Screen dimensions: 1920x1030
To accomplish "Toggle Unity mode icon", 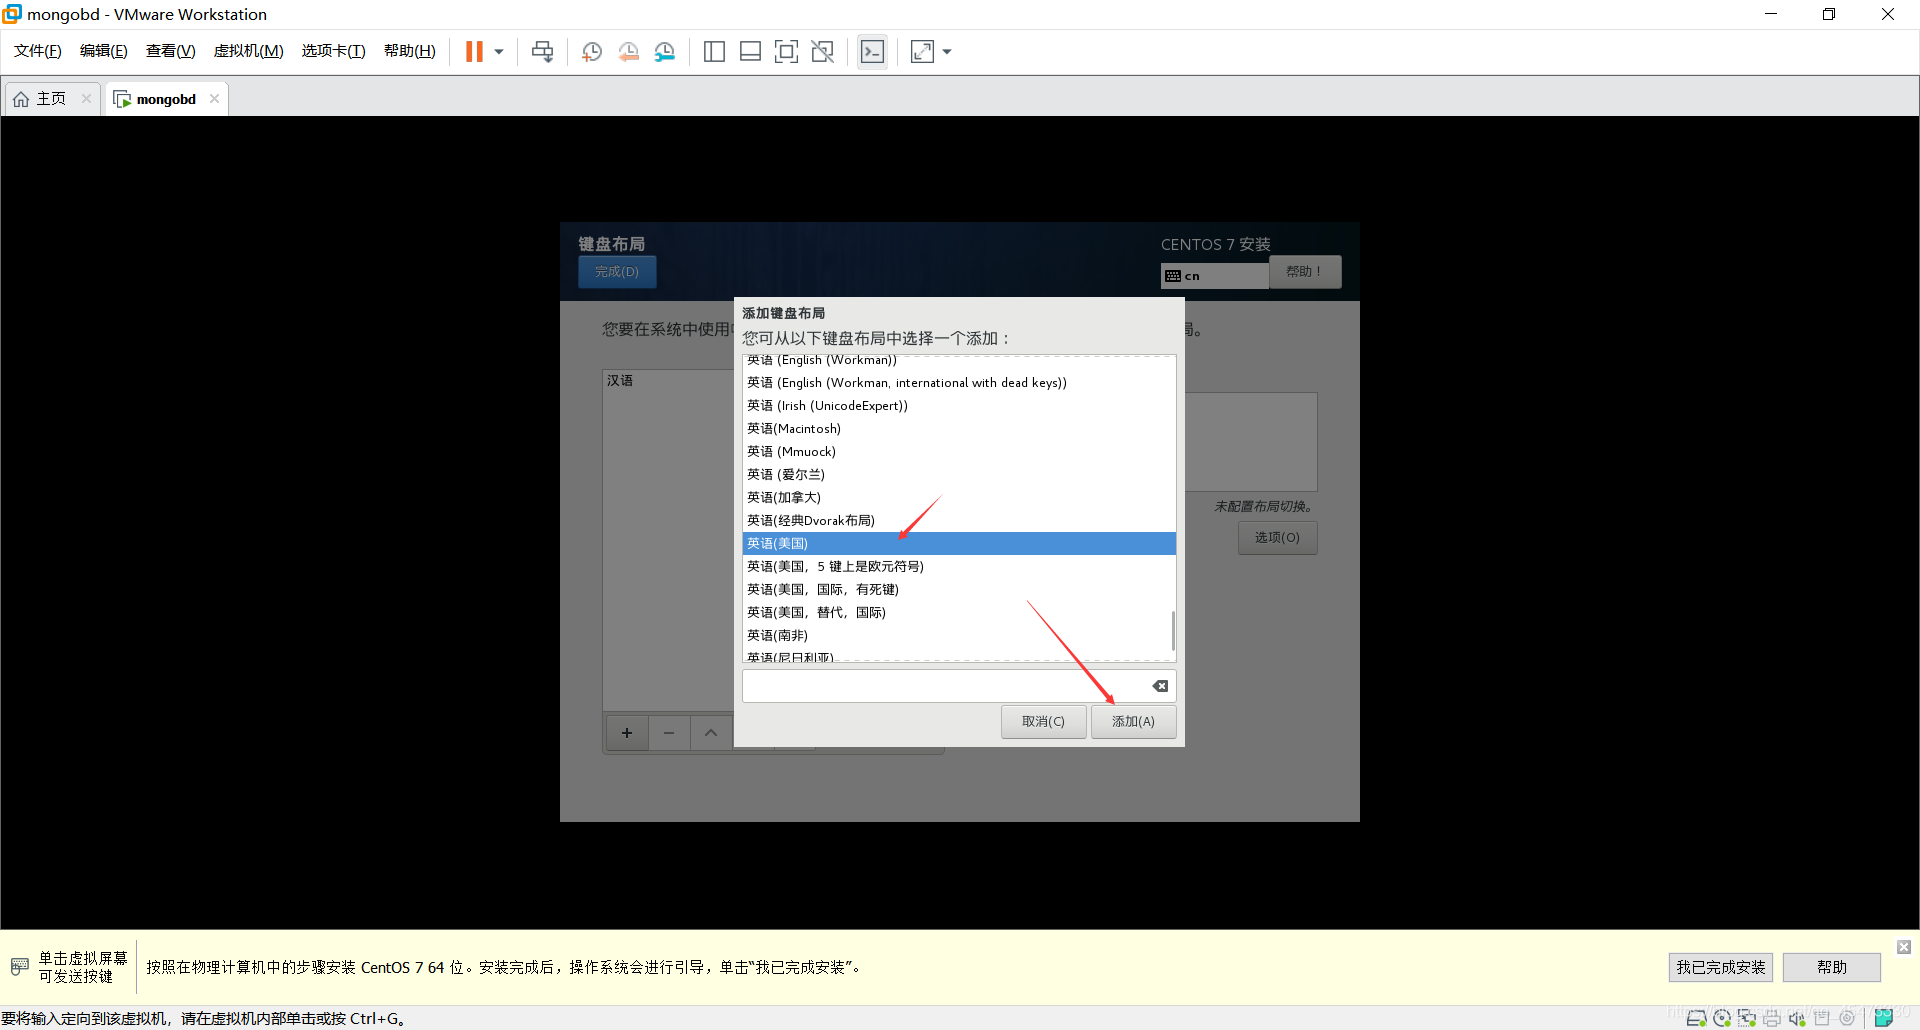I will [x=823, y=52].
